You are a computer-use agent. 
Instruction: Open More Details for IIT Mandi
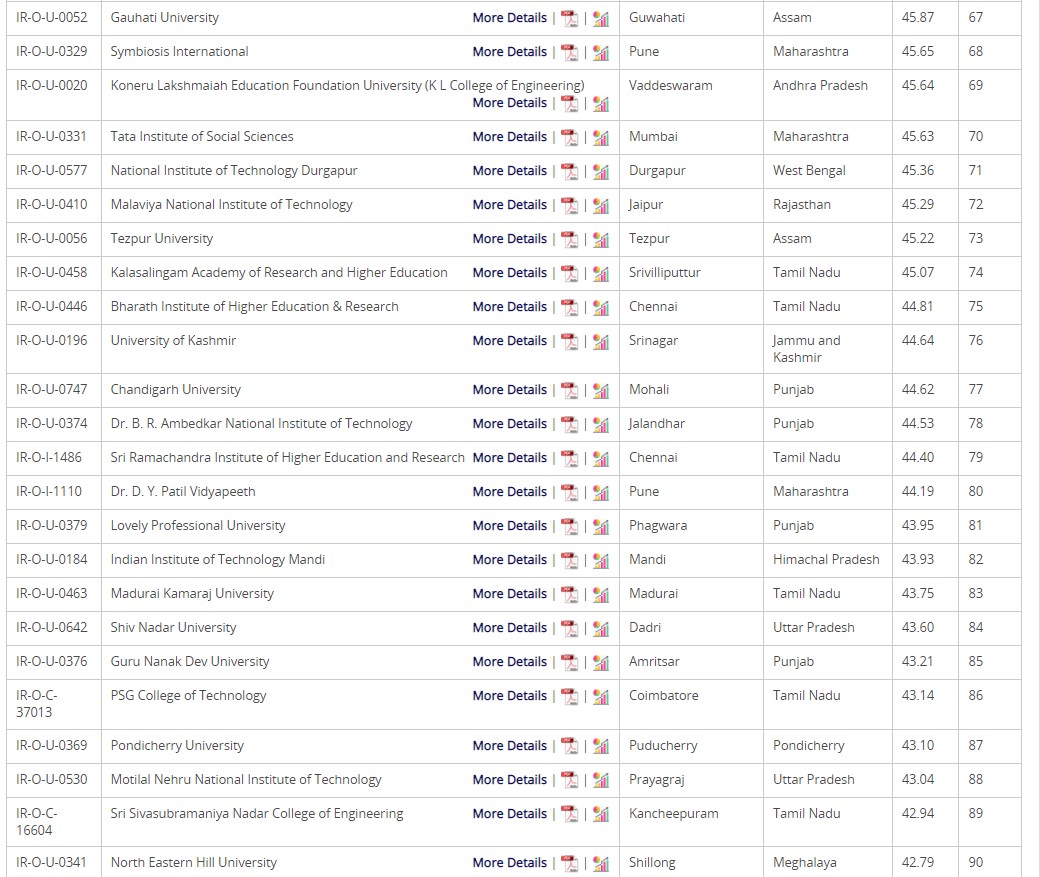click(509, 560)
